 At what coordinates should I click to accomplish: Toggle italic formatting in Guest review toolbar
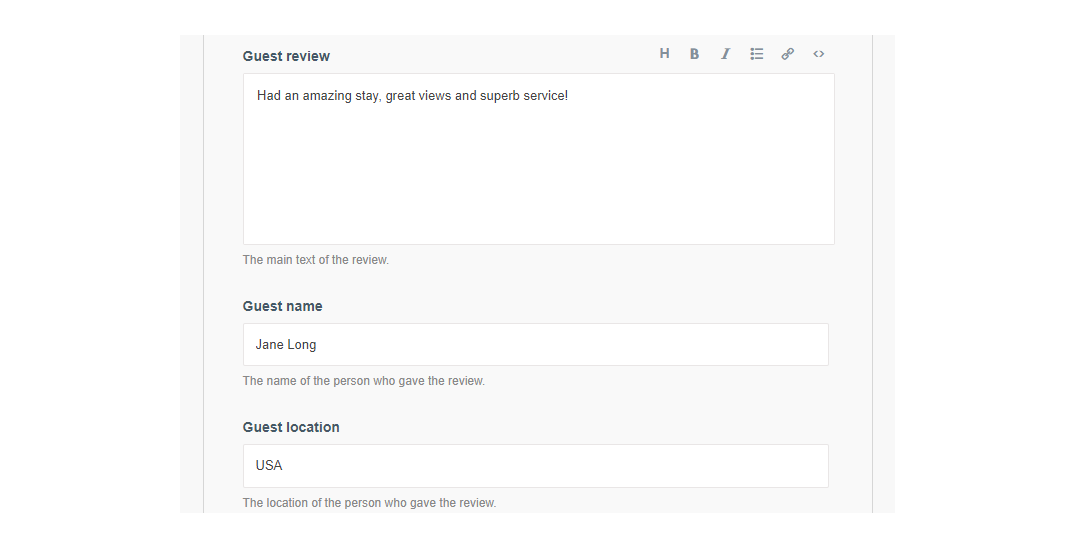(725, 54)
